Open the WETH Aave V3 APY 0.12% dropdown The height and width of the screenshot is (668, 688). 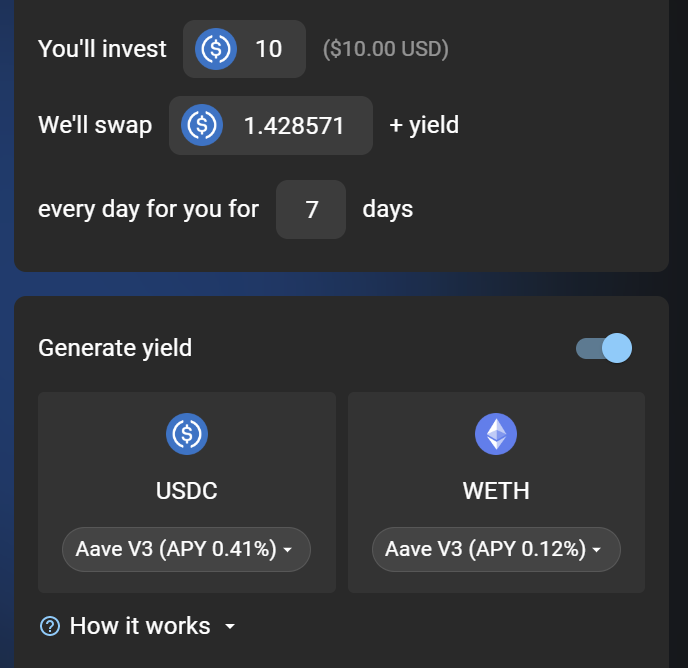(496, 549)
